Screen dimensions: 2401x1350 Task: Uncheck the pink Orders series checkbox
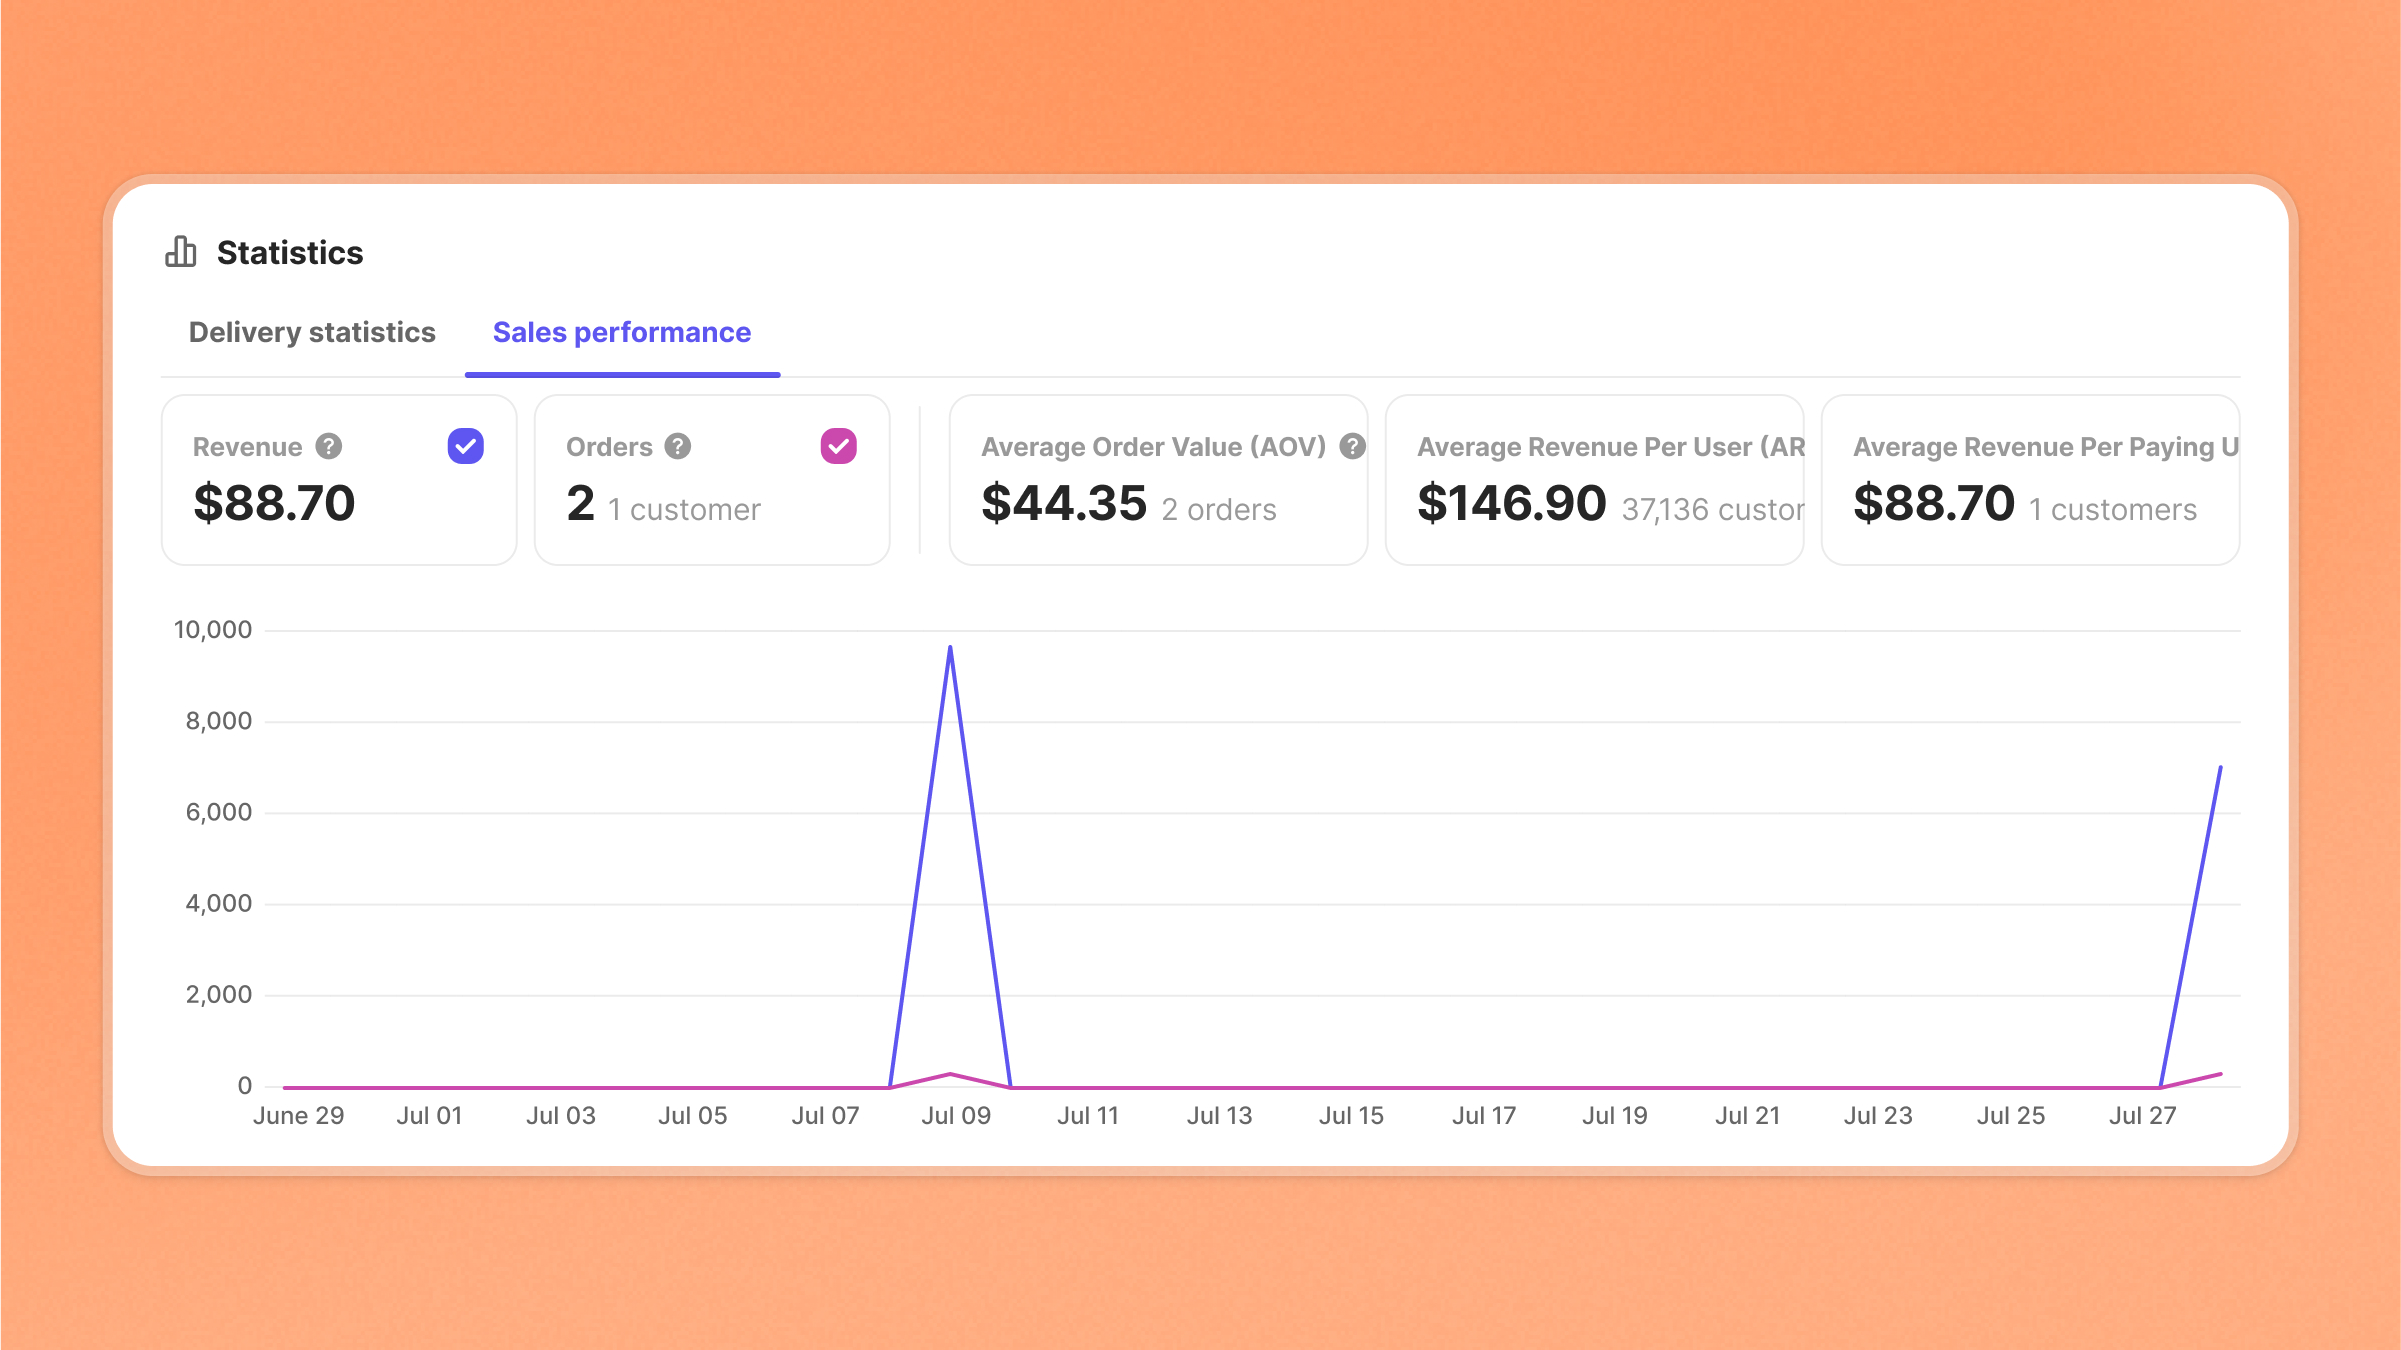tap(838, 446)
